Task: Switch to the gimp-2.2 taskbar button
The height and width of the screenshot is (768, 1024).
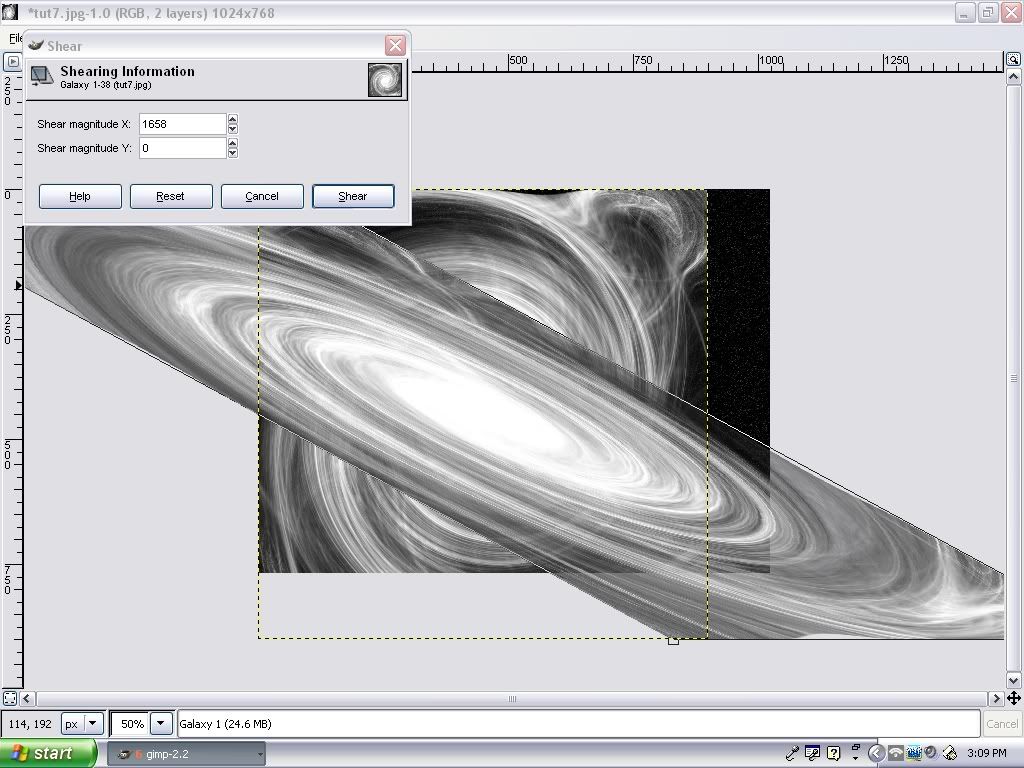Action: tap(186, 754)
